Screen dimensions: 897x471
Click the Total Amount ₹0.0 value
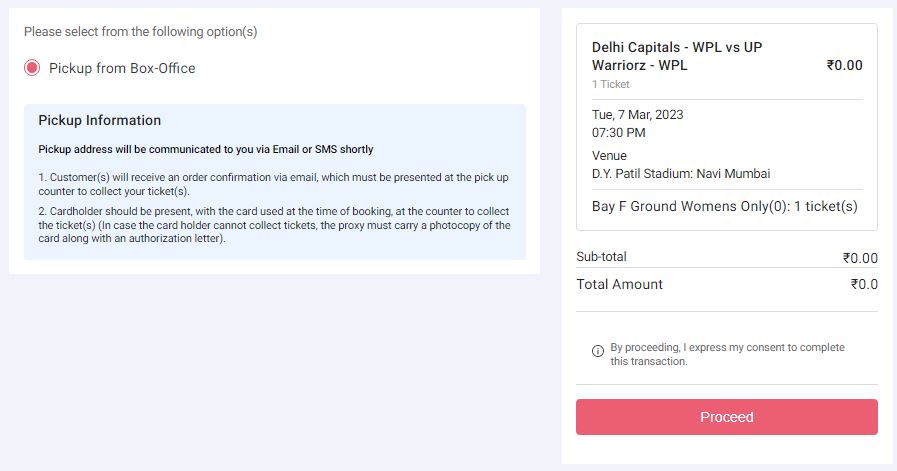[864, 284]
